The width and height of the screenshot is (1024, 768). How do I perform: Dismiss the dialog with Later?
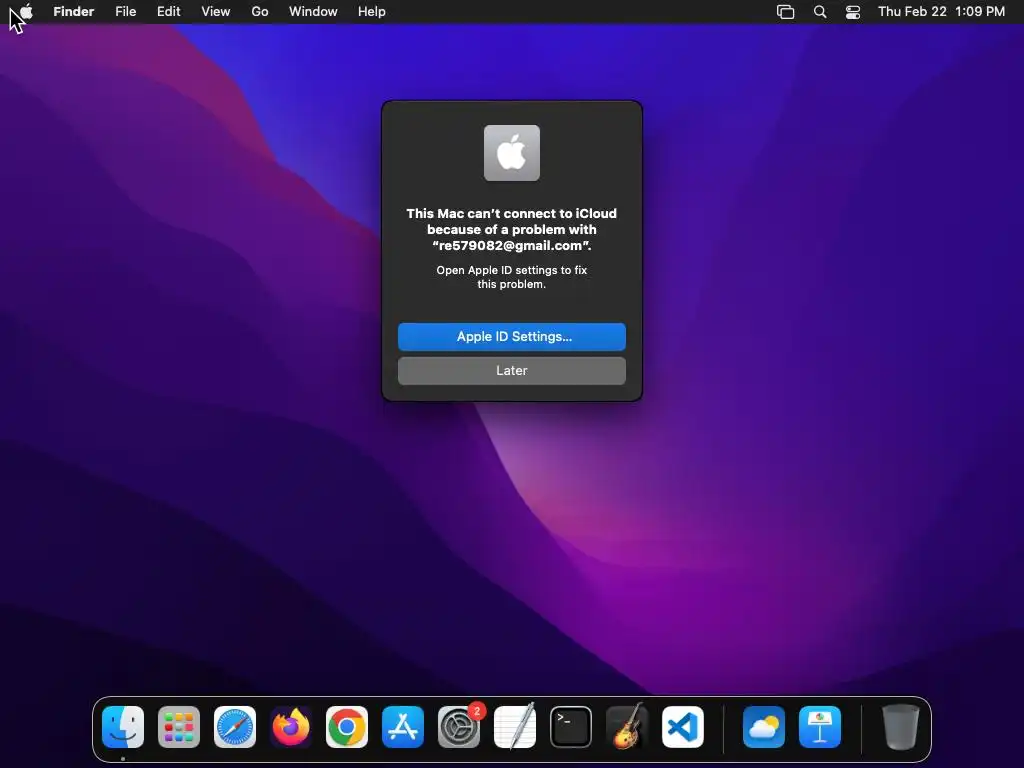click(x=512, y=370)
